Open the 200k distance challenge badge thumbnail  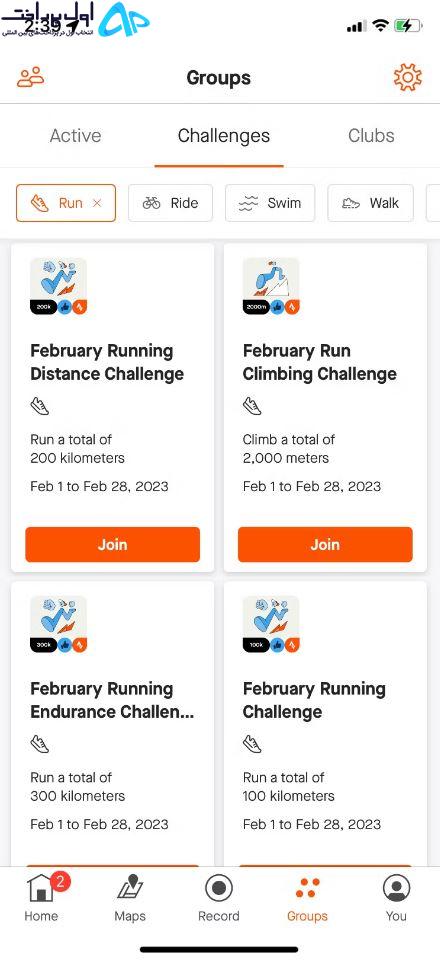tap(59, 287)
